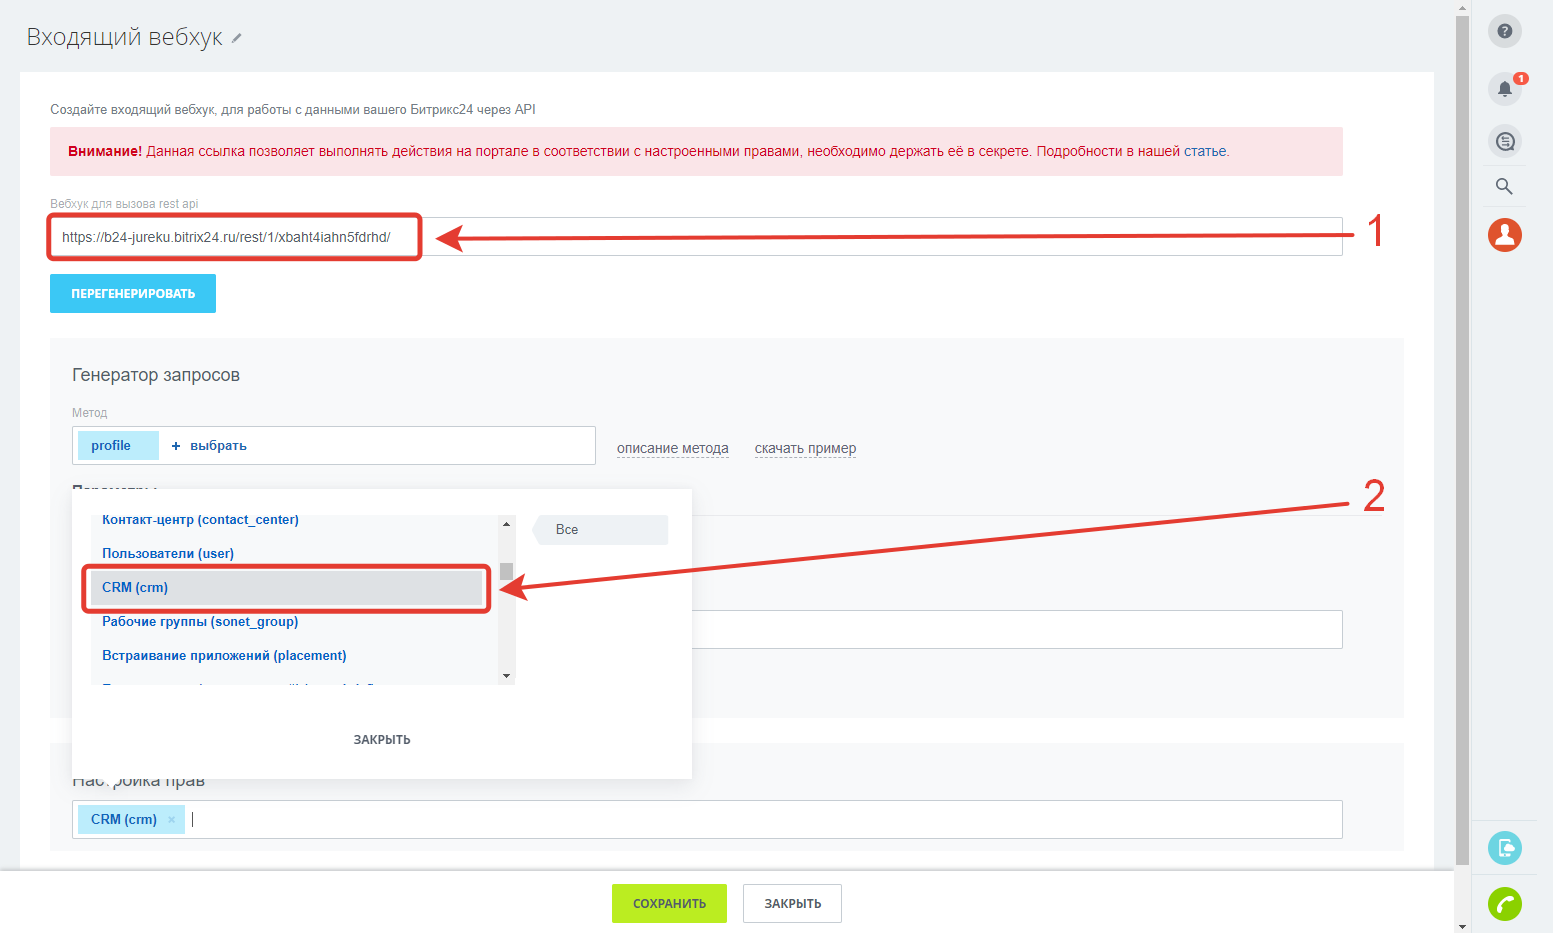
Task: Open the orange user profile avatar
Action: [x=1504, y=235]
